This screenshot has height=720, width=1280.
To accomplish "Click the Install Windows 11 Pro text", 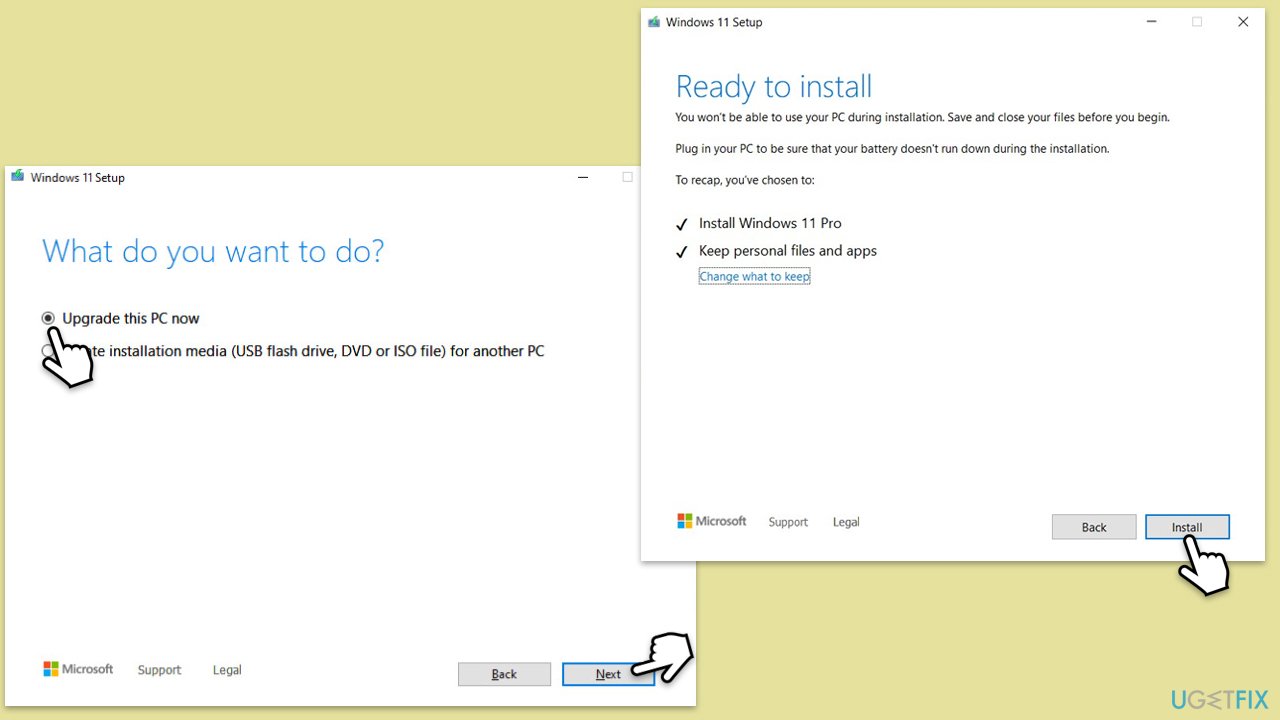I will 770,223.
